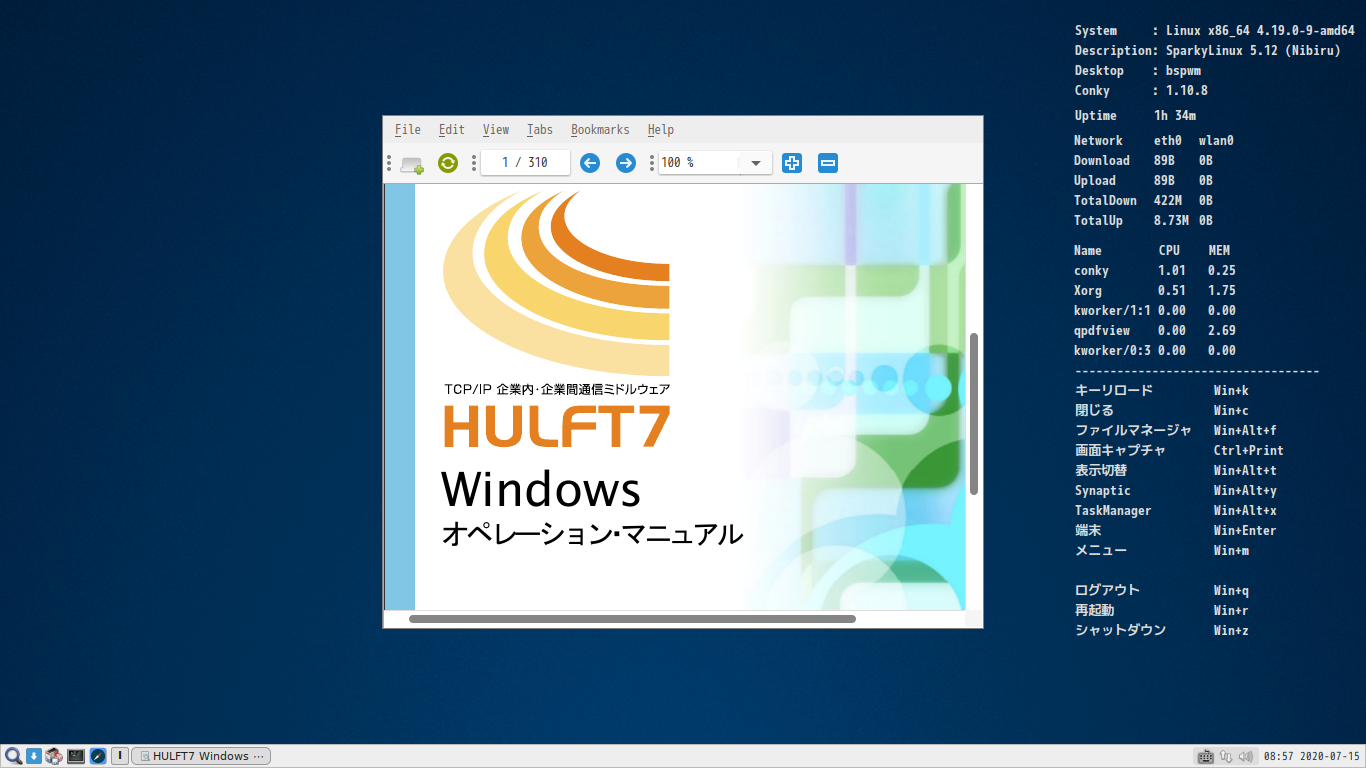The width and height of the screenshot is (1366, 768).
Task: Click the TaskManager Win+Alt+x conky line
Action: 1176,510
